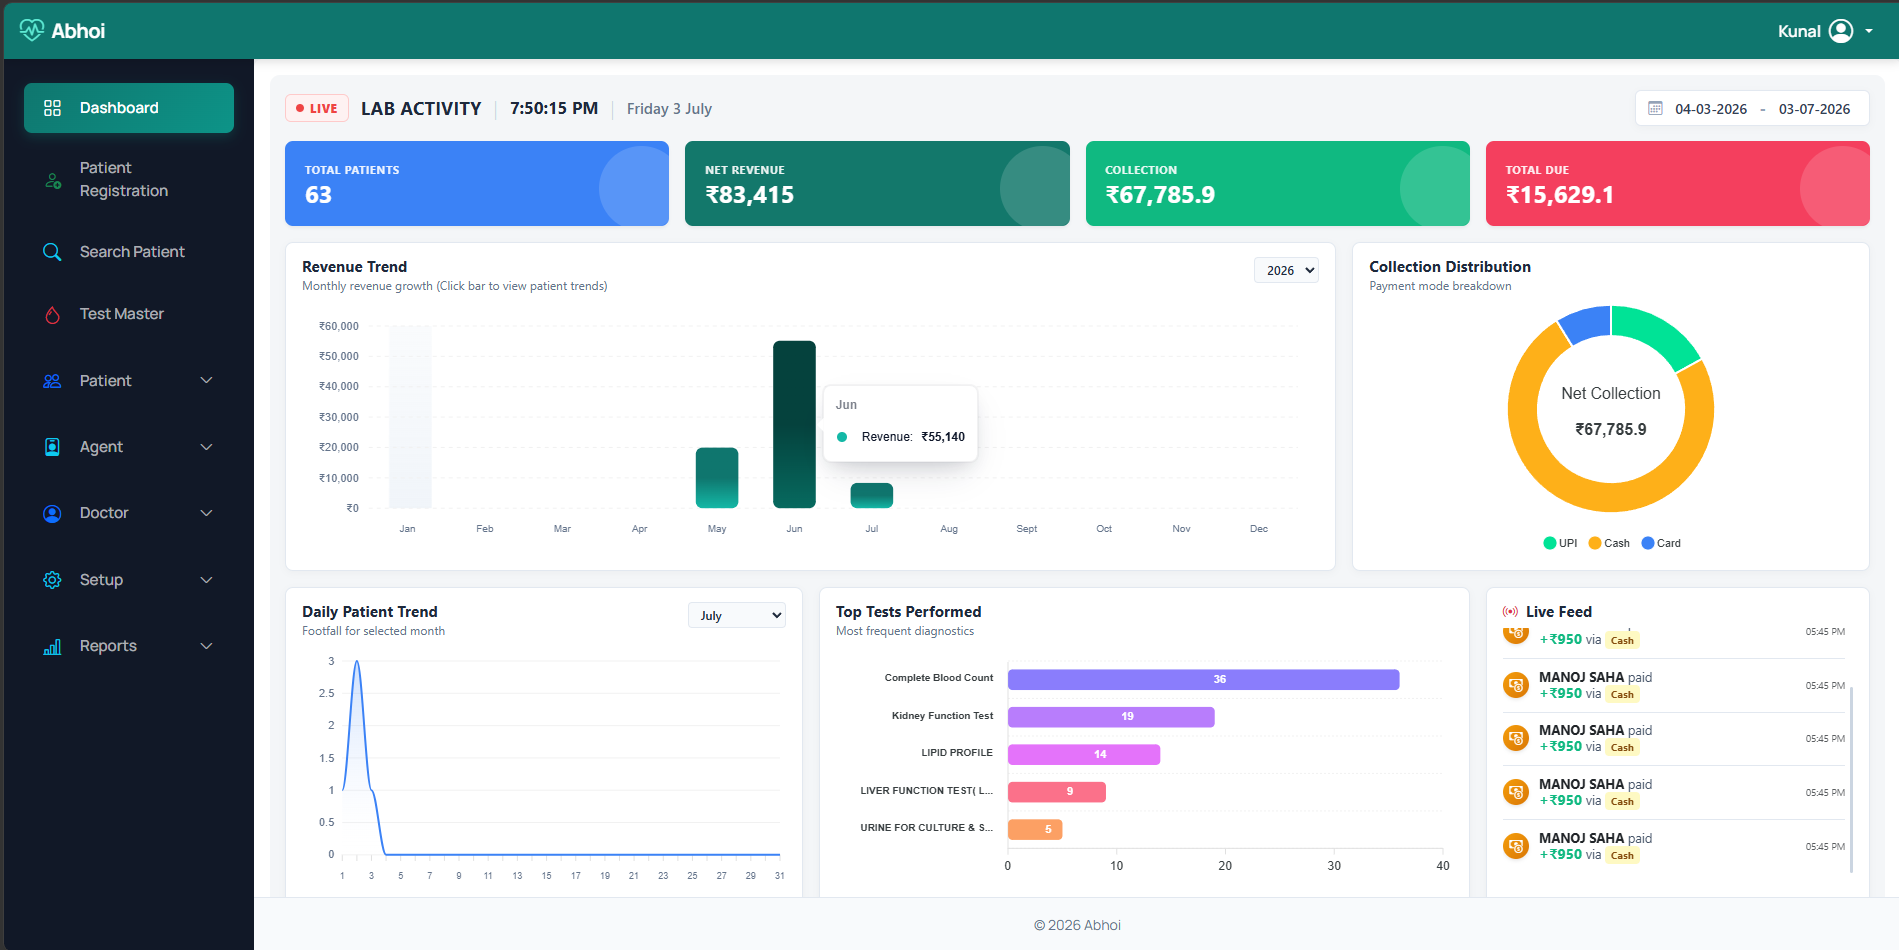Click the calendar icon in date range
Image resolution: width=1899 pixels, height=950 pixels.
coord(1655,108)
